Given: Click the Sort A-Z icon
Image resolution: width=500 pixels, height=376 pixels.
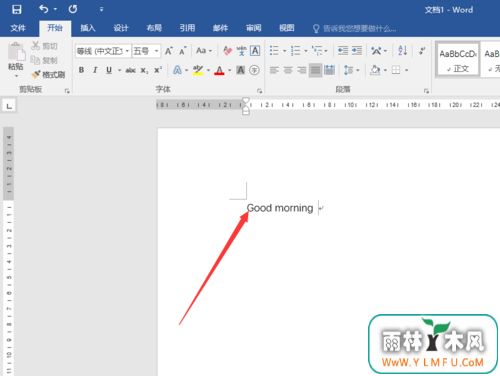Looking at the screenshot, I should [402, 51].
